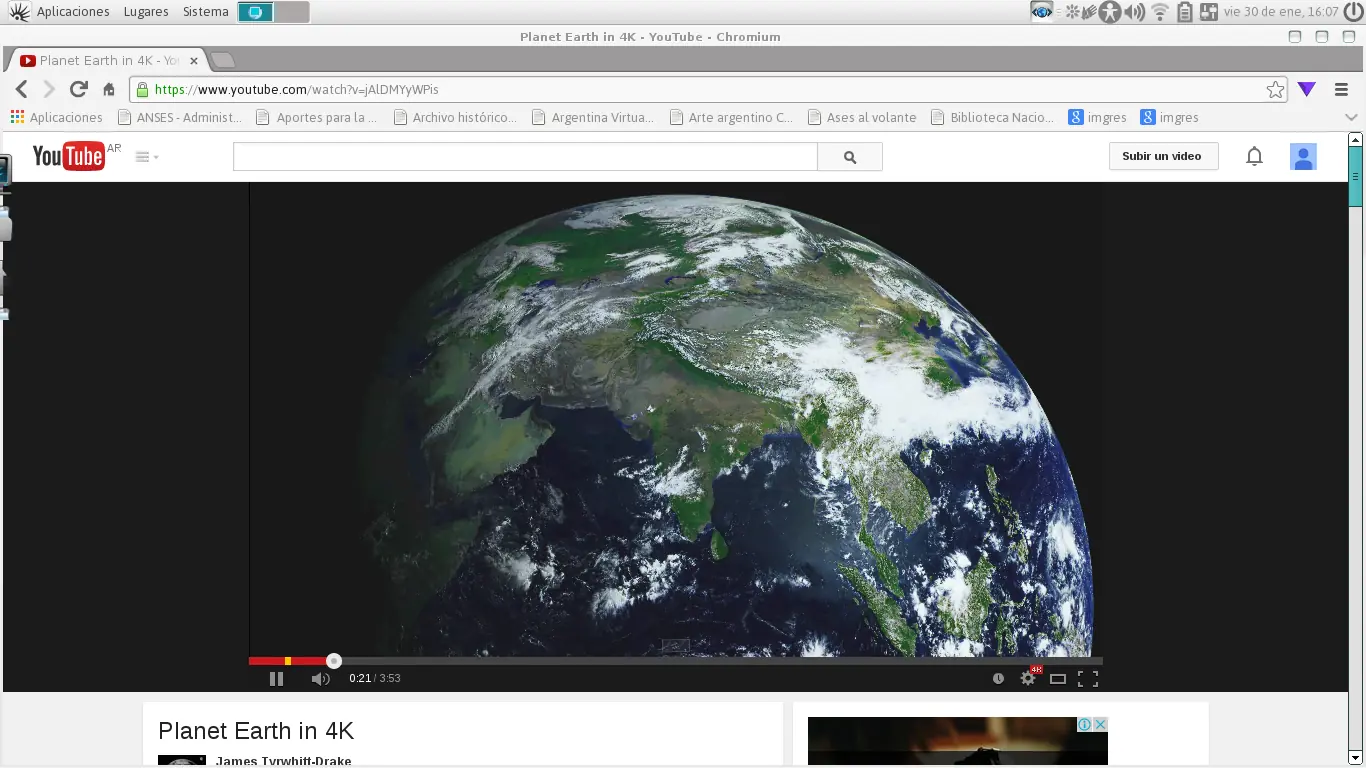Viewport: 1366px width, 768px height.
Task: Open the Aplicaciones system menu
Action: [73, 12]
